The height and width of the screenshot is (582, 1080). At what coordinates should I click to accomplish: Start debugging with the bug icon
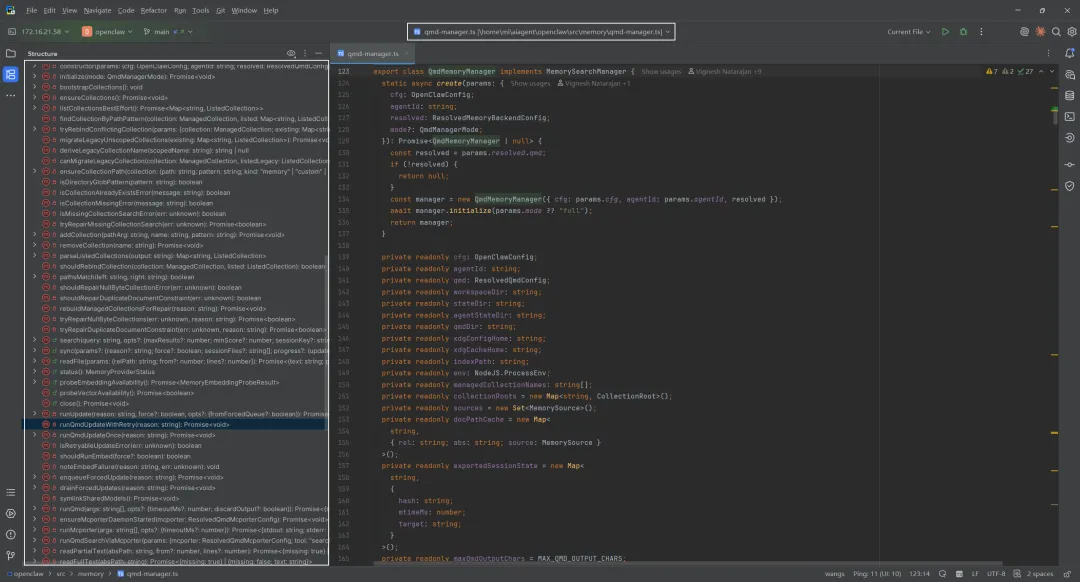coord(962,32)
